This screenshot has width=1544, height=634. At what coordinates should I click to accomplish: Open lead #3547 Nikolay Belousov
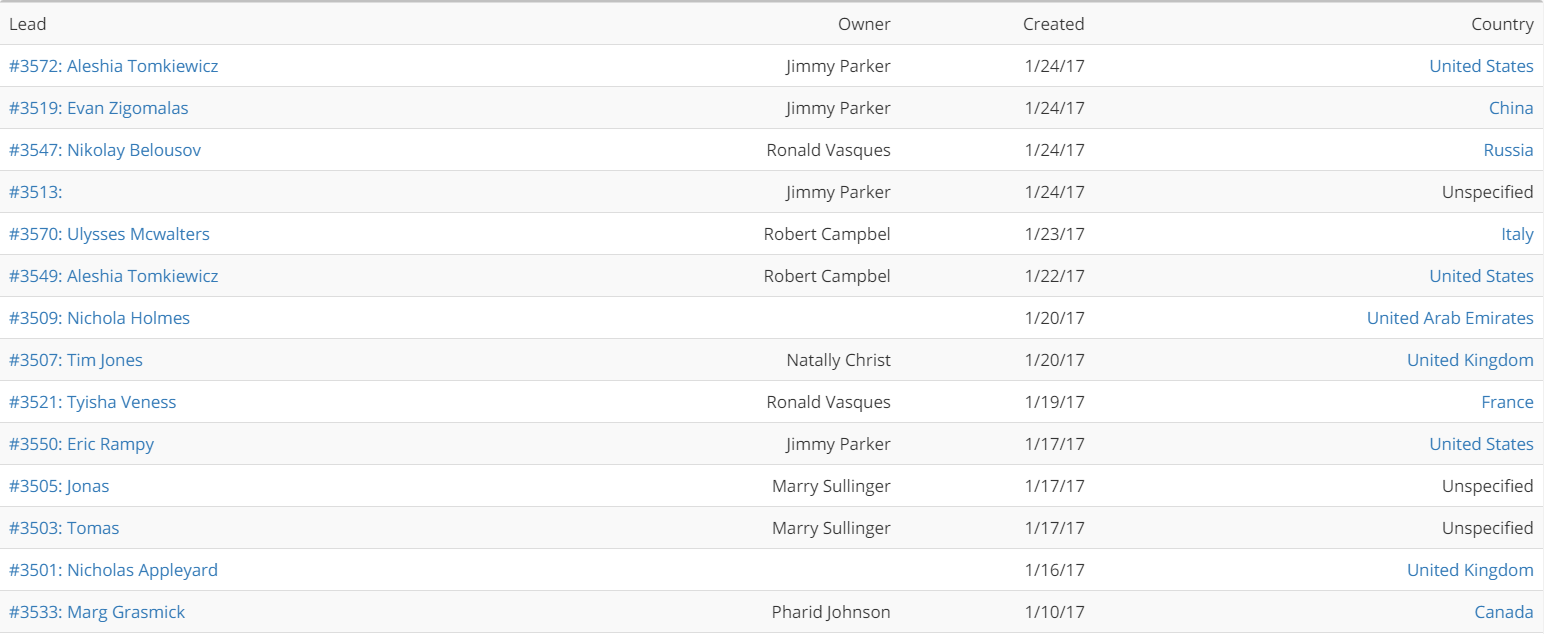tap(105, 150)
